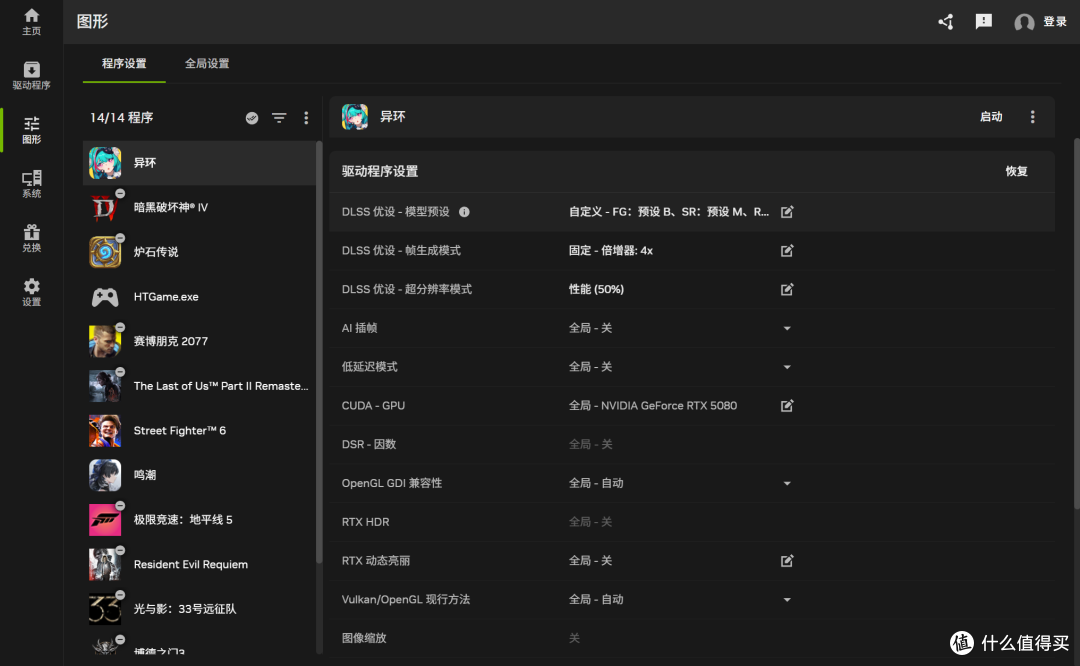Click the 14/14 程序 count label
Viewport: 1080px width, 666px height.
coord(121,118)
